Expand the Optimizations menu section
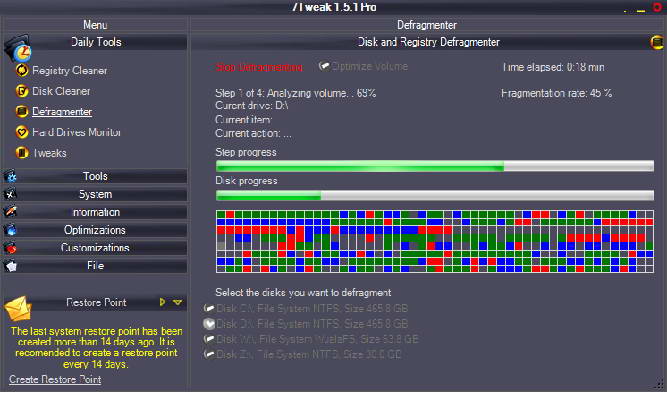Viewport: 667px width, 393px height. pos(95,230)
